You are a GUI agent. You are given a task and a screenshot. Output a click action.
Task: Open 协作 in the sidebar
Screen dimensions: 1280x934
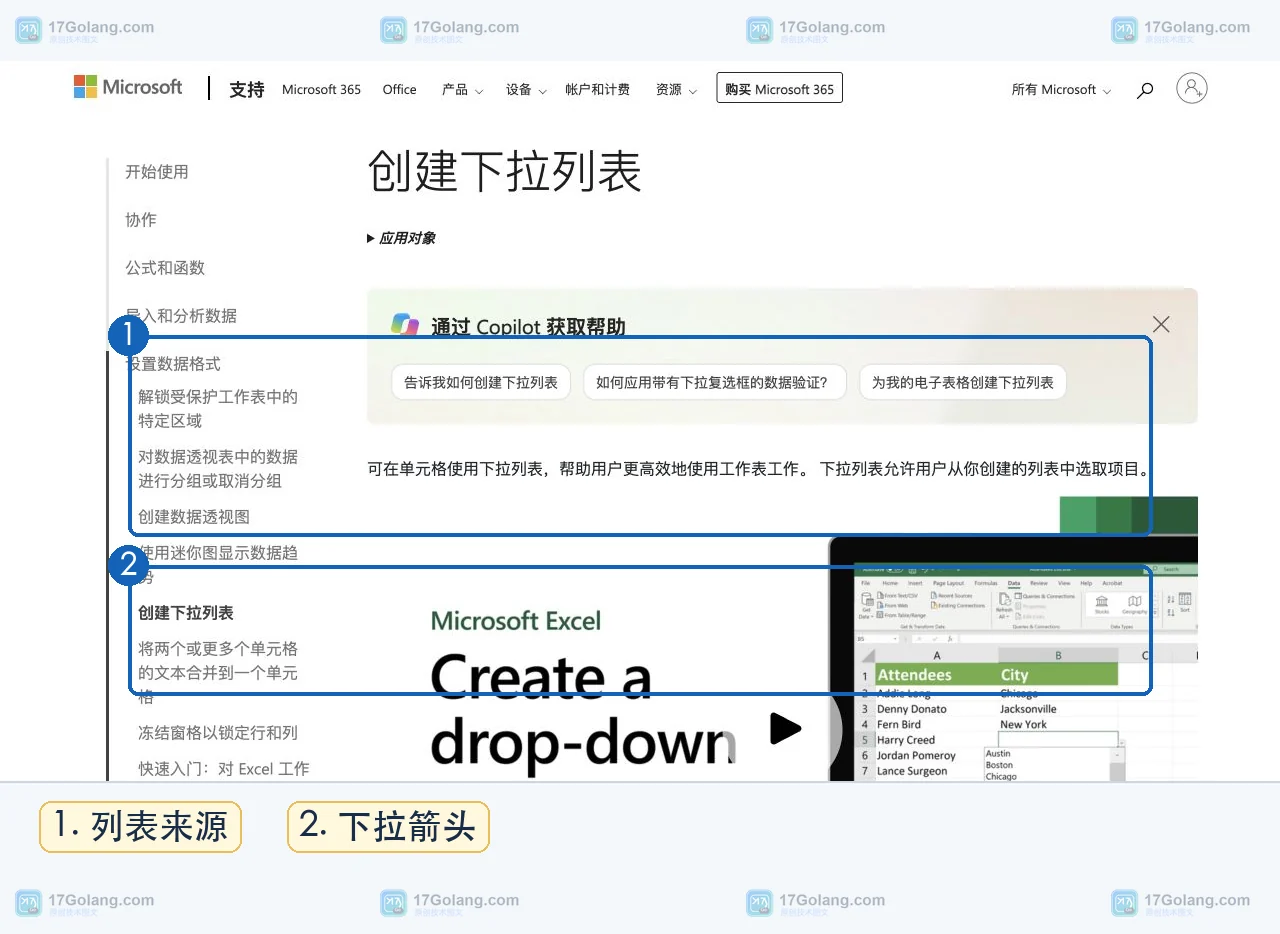coord(140,220)
